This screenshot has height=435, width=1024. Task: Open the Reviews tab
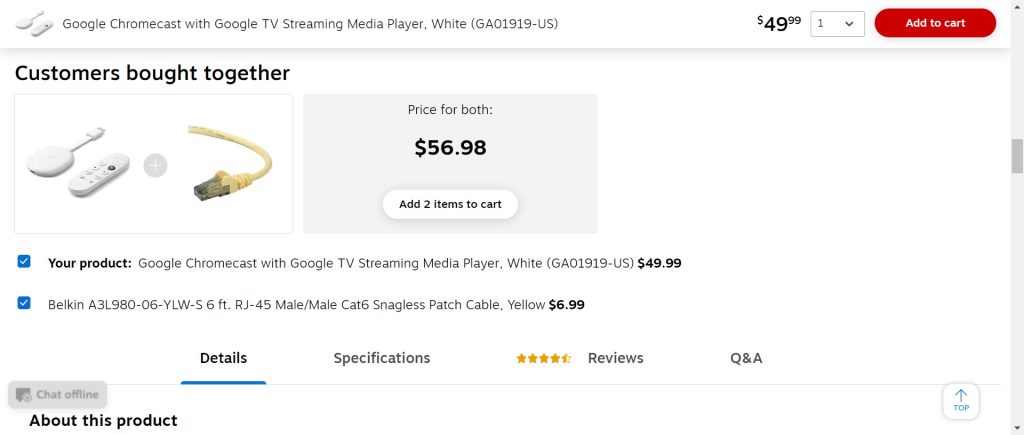(x=615, y=358)
